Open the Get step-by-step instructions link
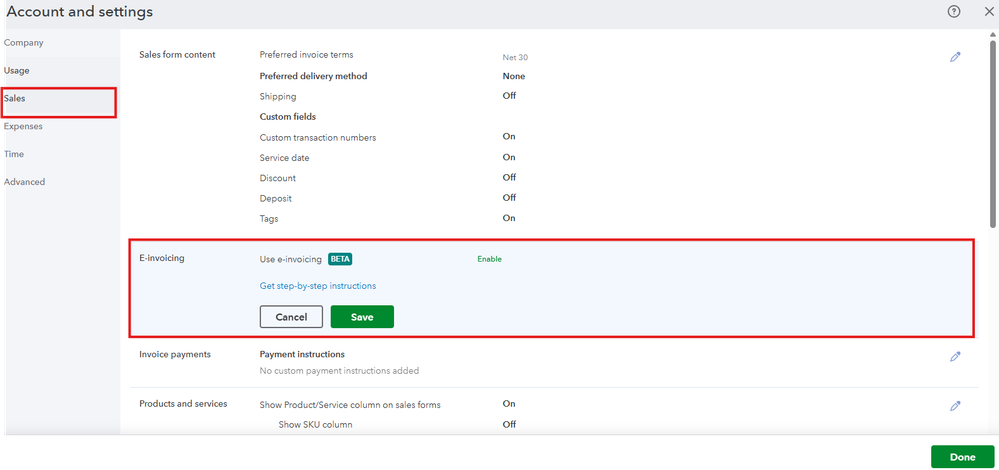Image resolution: width=999 pixels, height=470 pixels. click(318, 286)
